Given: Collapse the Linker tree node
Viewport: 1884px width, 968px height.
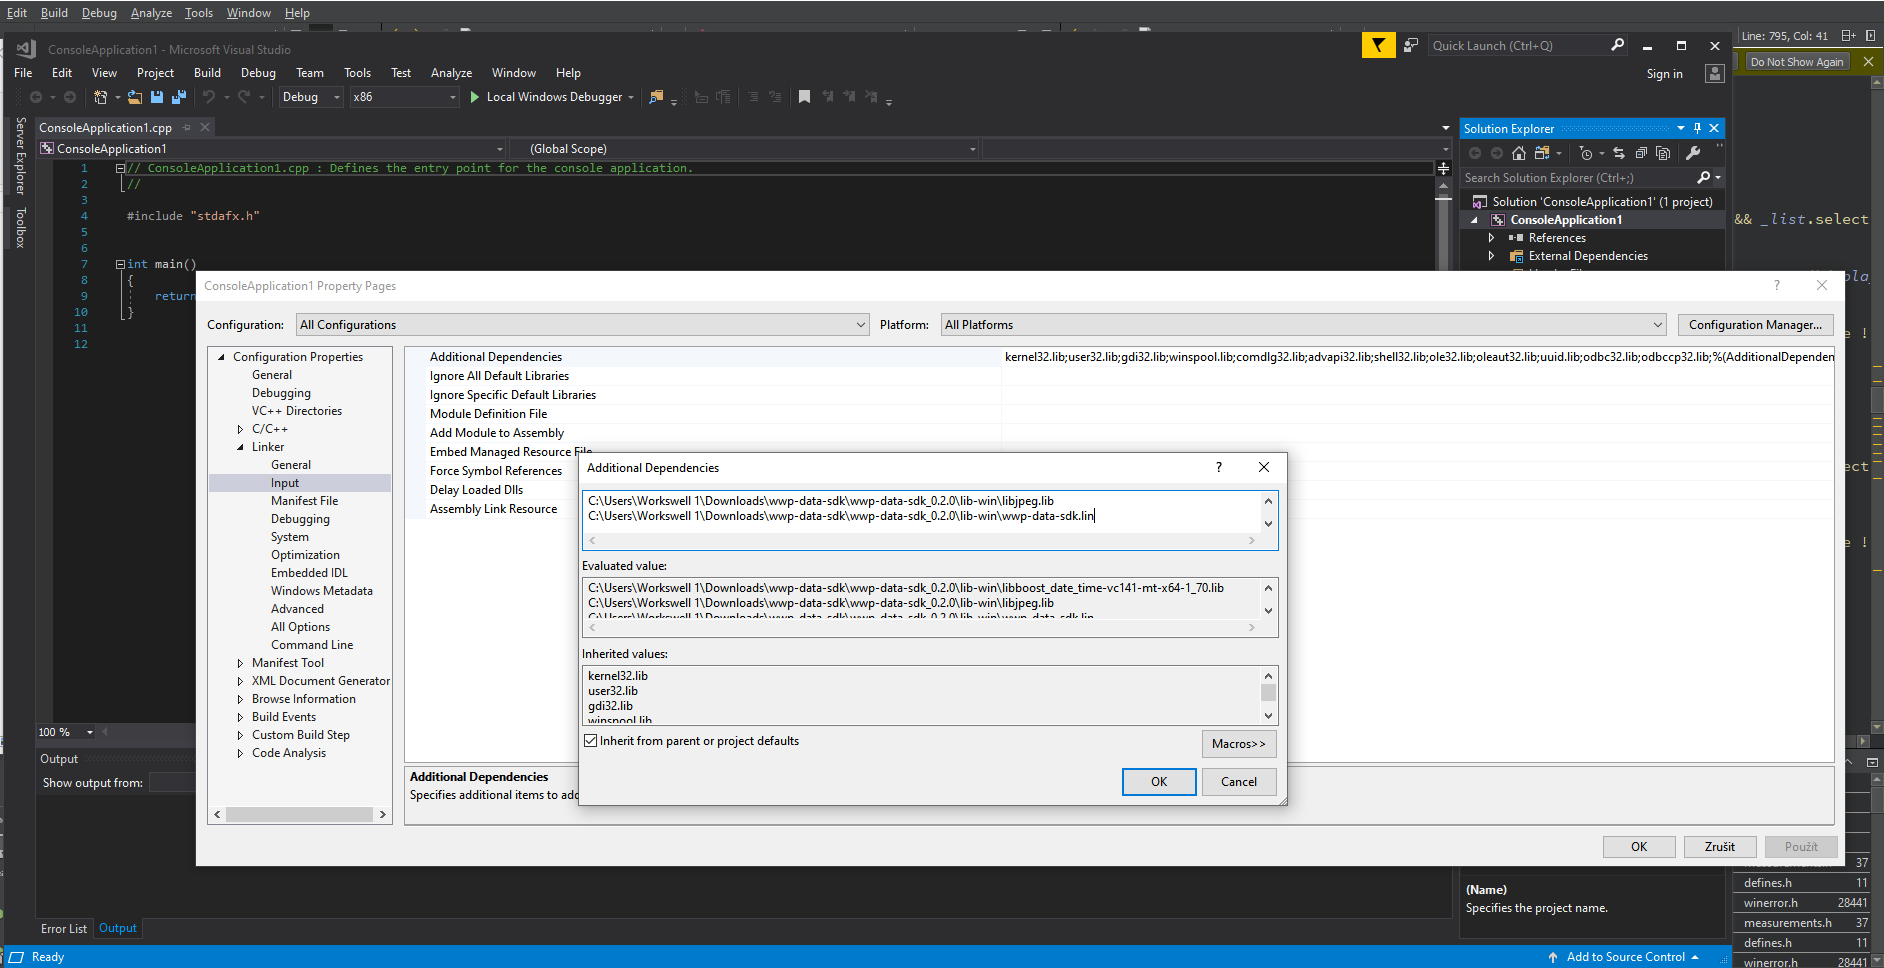Looking at the screenshot, I should click(x=240, y=447).
